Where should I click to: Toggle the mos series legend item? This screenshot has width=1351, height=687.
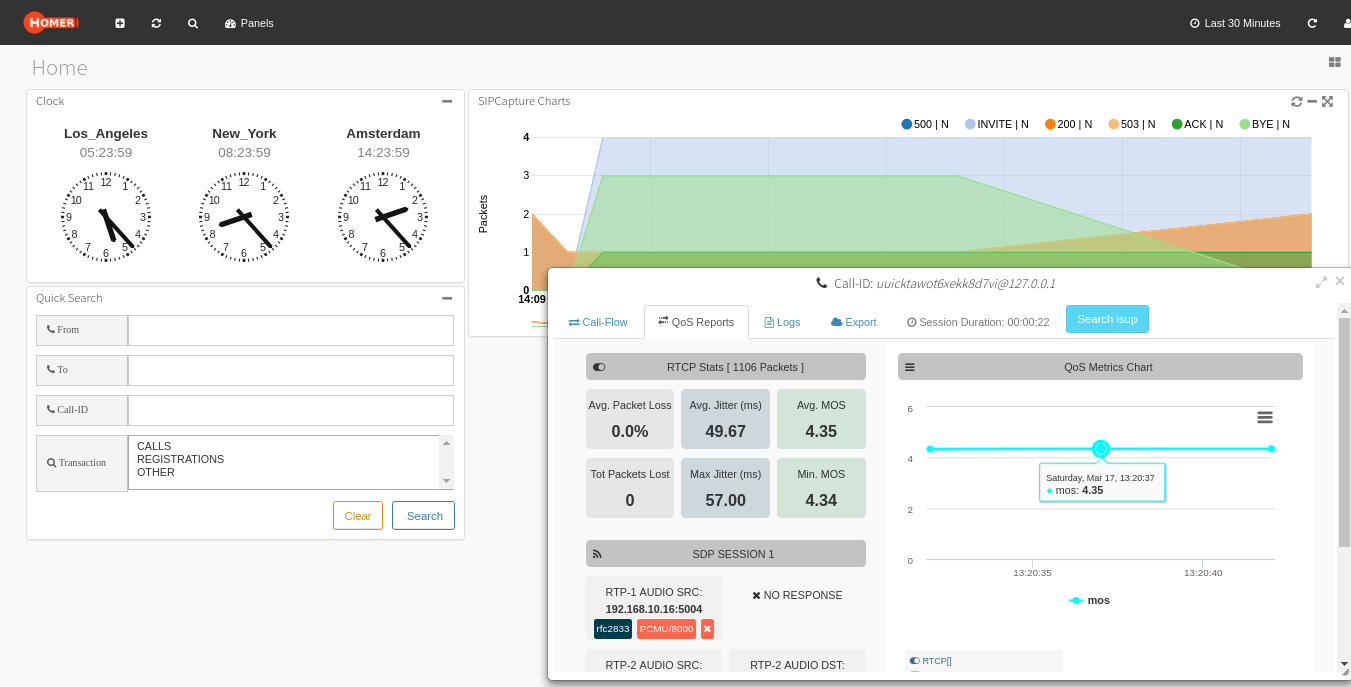point(1089,600)
